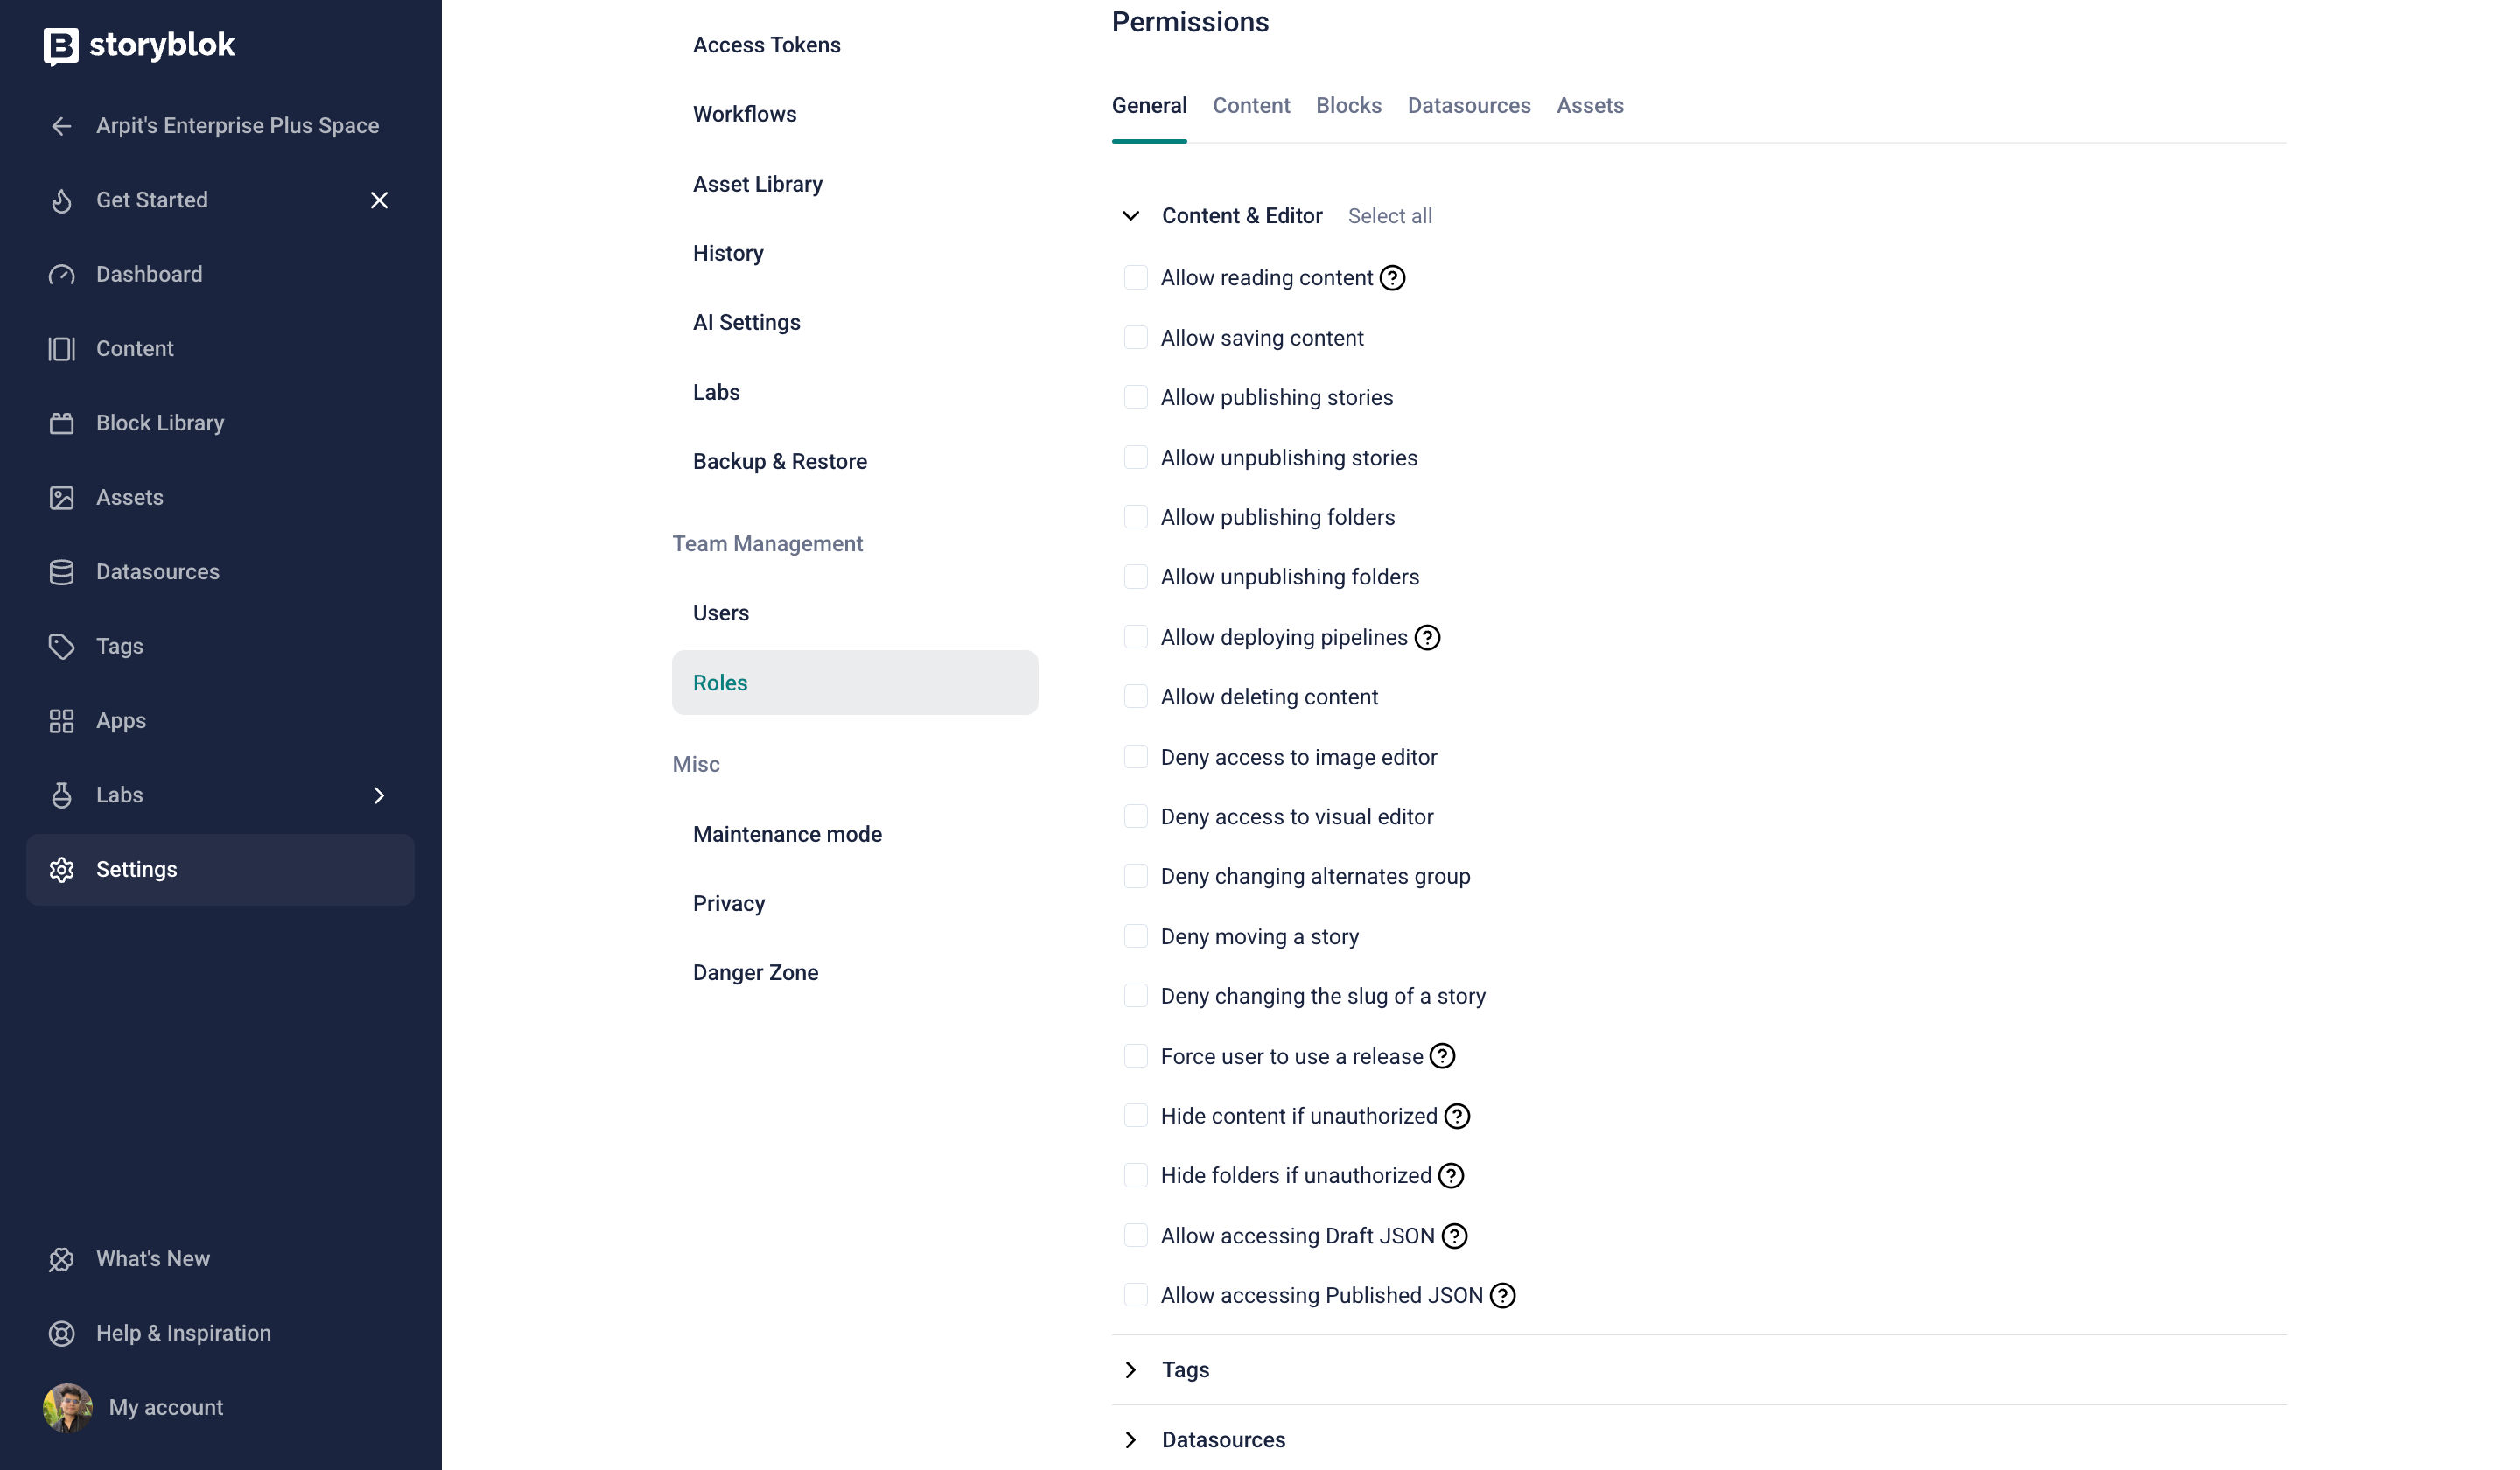The image size is (2520, 1470).
Task: Click help icon beside Allow deploying pipelines
Action: (1427, 637)
